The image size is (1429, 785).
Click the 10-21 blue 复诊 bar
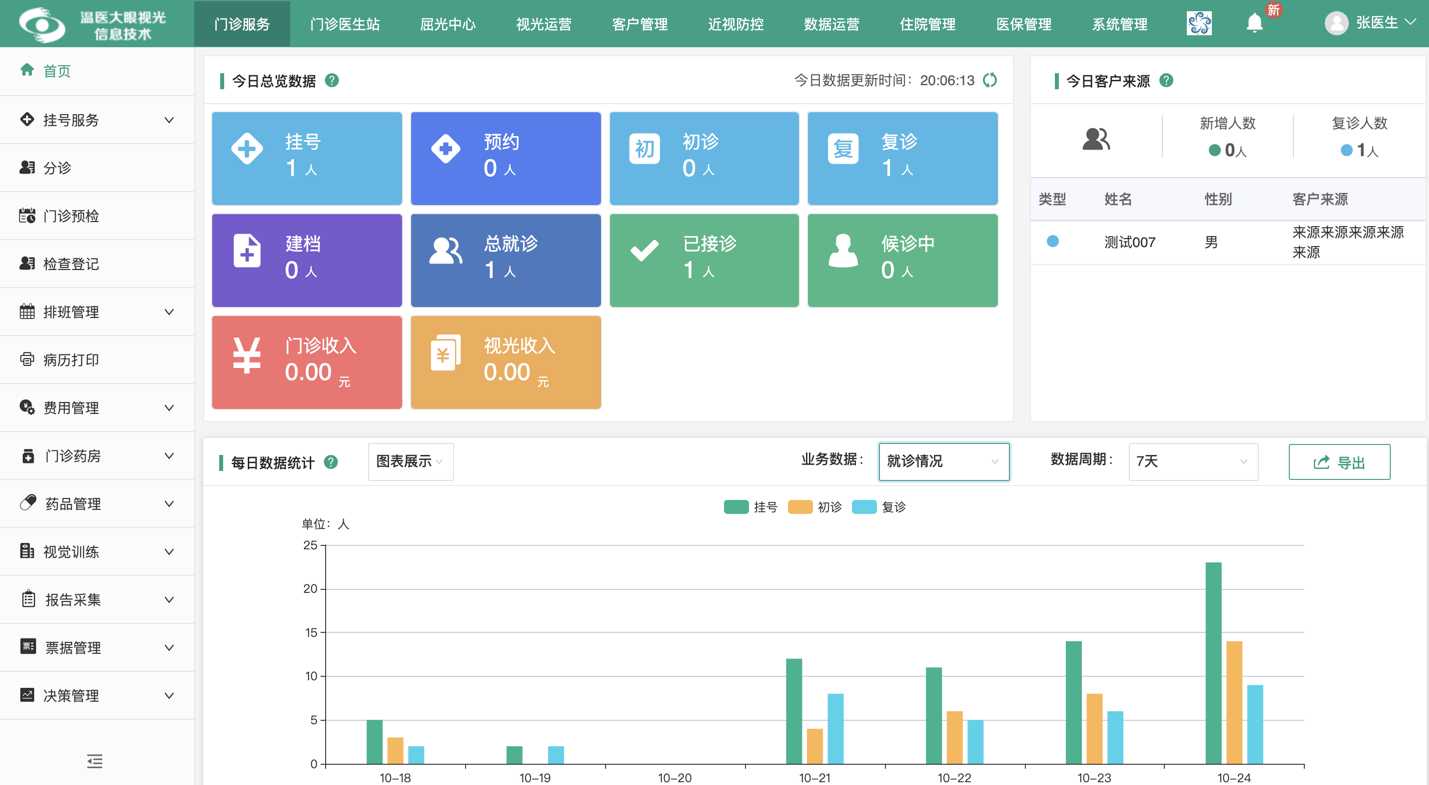click(836, 729)
